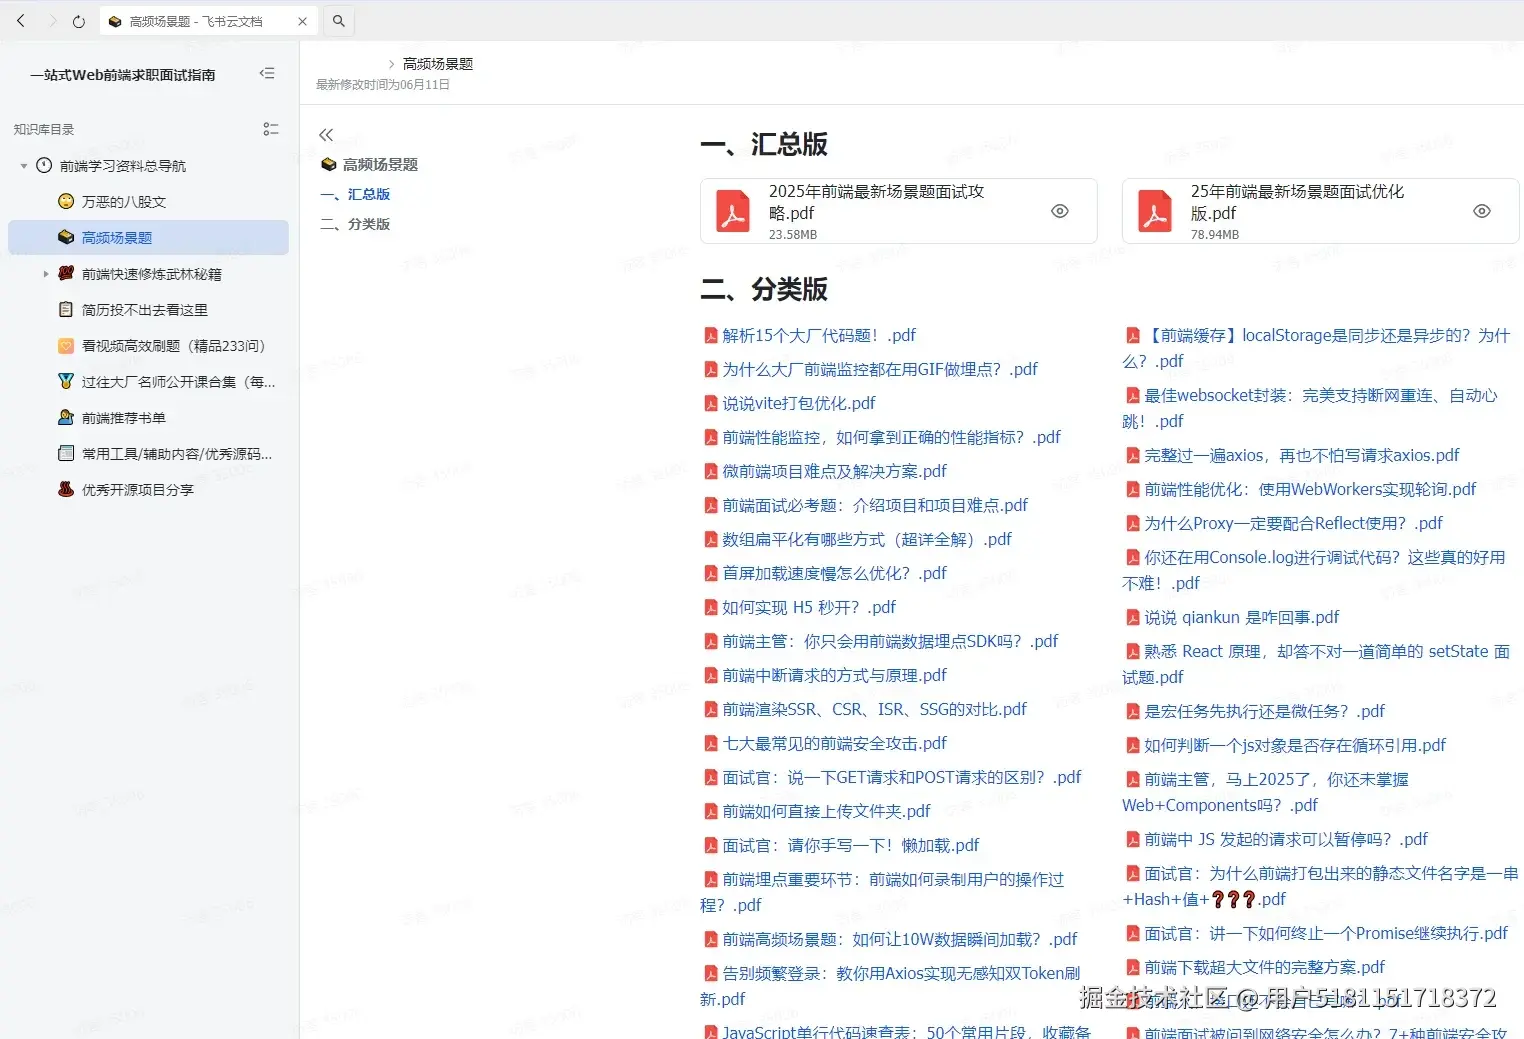The height and width of the screenshot is (1039, 1524).
Task: Expand the 前端快速修炼武林秘籍 tree node
Action: (44, 273)
